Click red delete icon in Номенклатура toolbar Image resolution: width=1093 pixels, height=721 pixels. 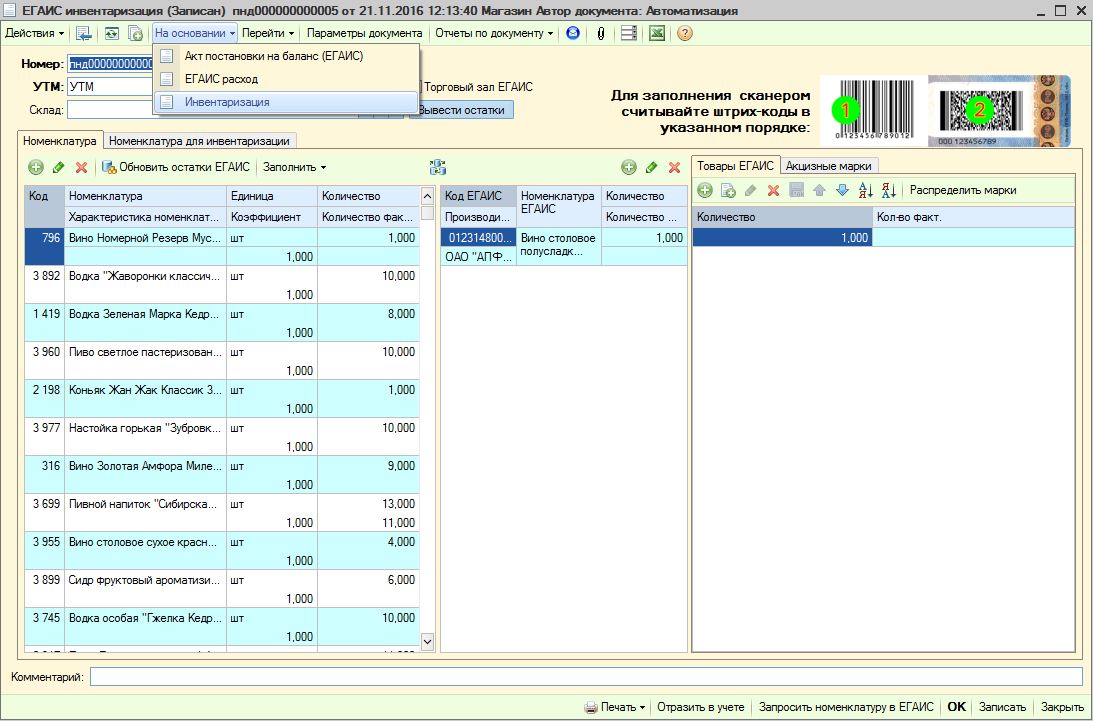tap(82, 167)
